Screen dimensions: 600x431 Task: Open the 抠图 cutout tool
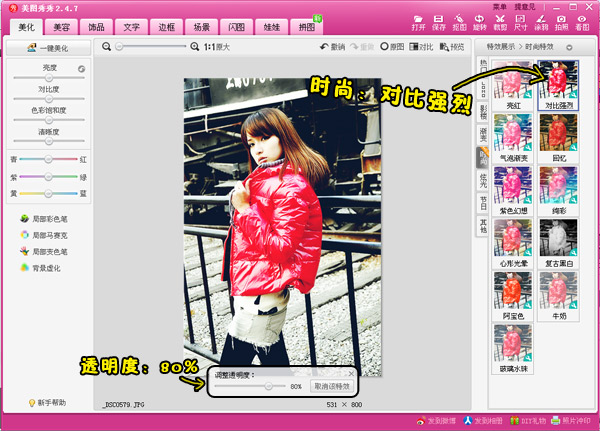coord(459,23)
